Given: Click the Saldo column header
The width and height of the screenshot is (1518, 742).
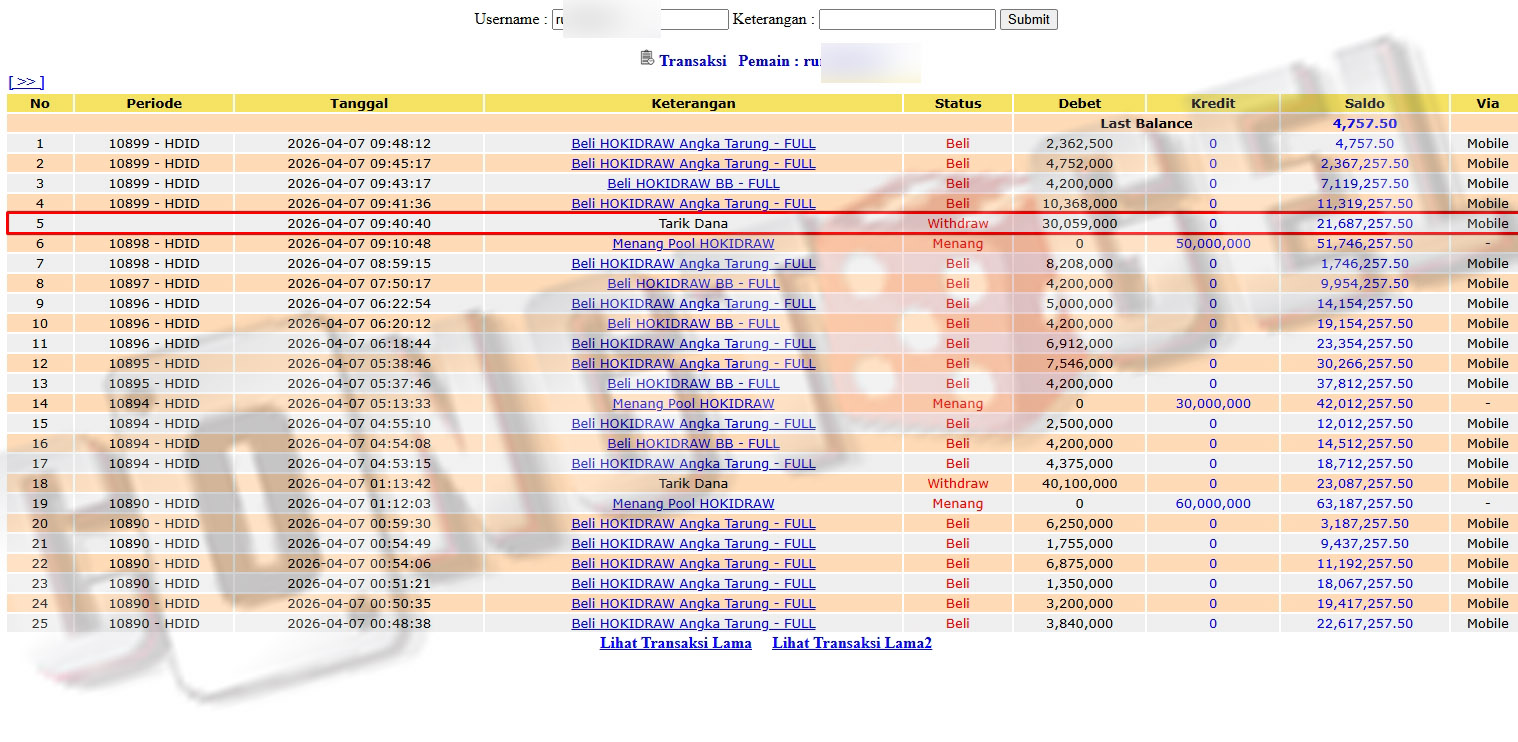Looking at the screenshot, I should point(1364,103).
